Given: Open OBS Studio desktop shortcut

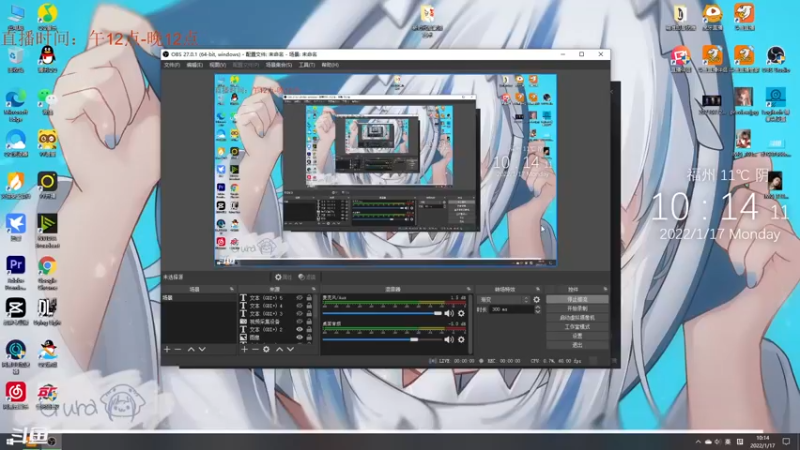Looking at the screenshot, I should tap(776, 59).
